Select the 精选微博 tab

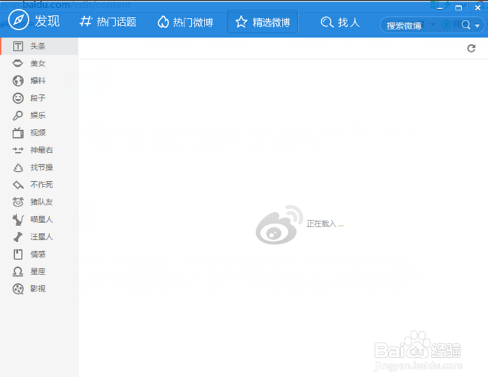[x=263, y=22]
